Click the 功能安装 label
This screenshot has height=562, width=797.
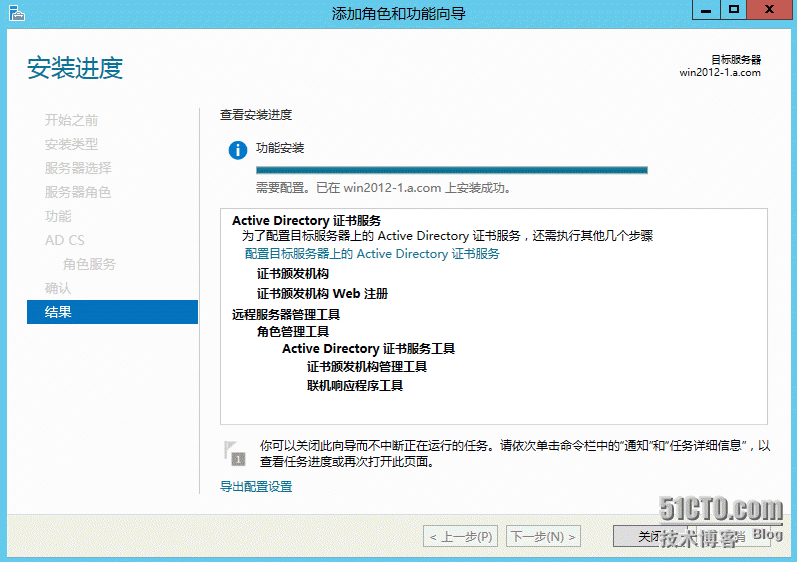coord(280,148)
